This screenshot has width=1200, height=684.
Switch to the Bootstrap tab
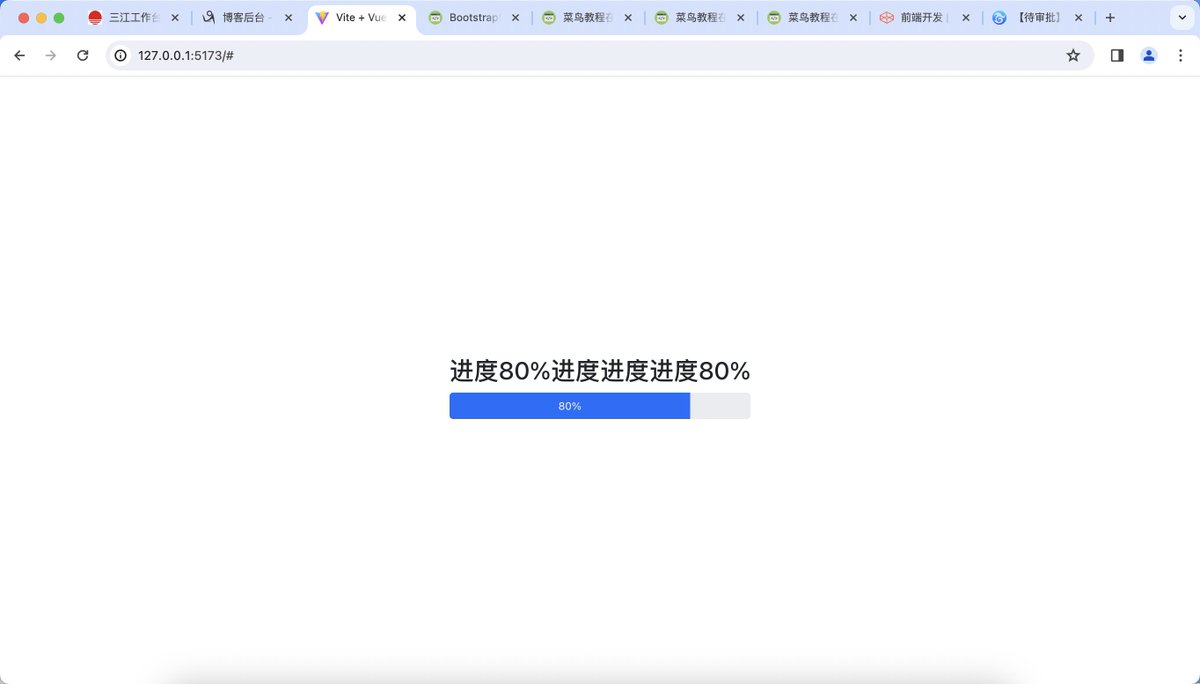pyautogui.click(x=473, y=18)
